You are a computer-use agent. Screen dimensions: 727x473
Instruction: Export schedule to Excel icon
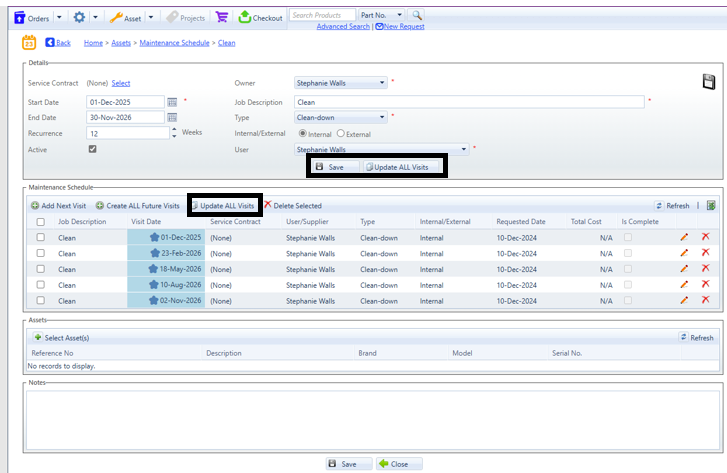tap(711, 205)
